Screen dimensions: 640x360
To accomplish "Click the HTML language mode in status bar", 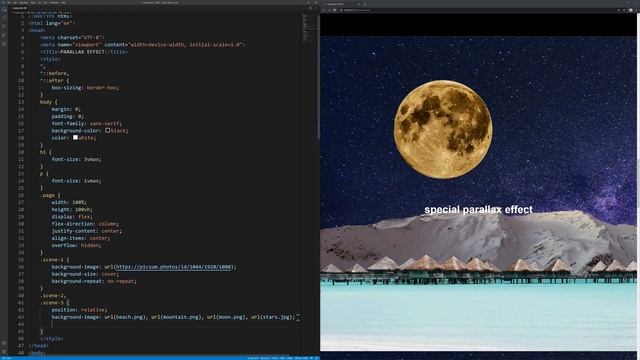I will pyautogui.click(x=289, y=358).
